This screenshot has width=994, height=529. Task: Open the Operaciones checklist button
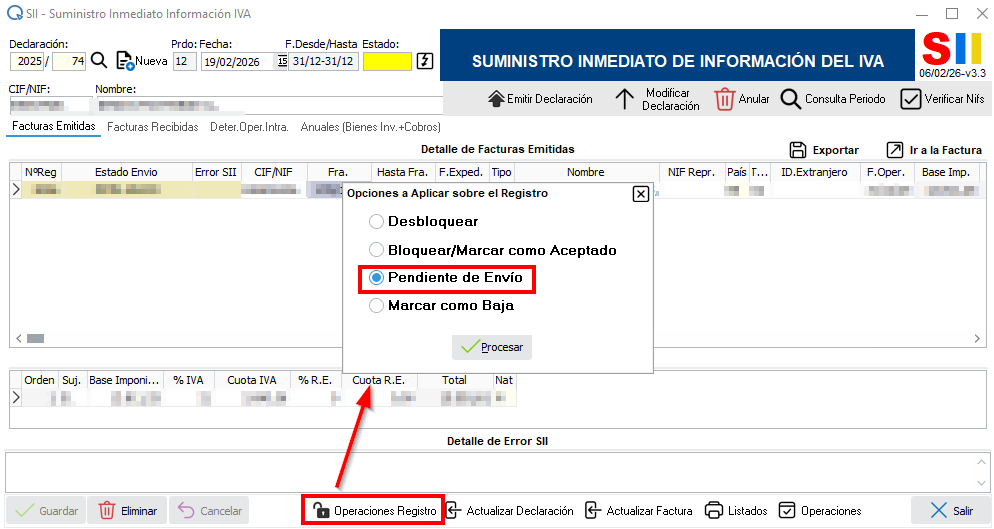[x=820, y=511]
